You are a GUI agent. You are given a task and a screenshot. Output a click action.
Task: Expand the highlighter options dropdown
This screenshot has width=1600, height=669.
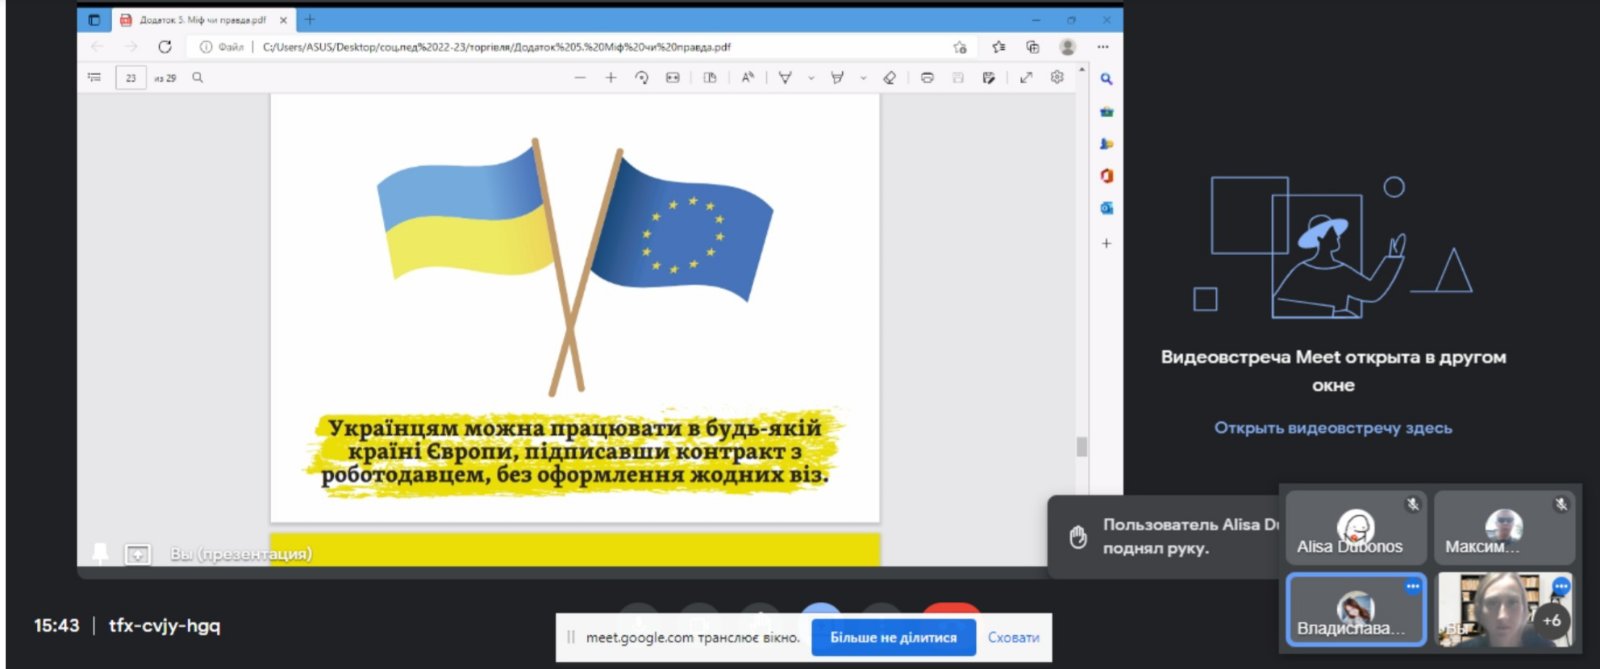(863, 78)
